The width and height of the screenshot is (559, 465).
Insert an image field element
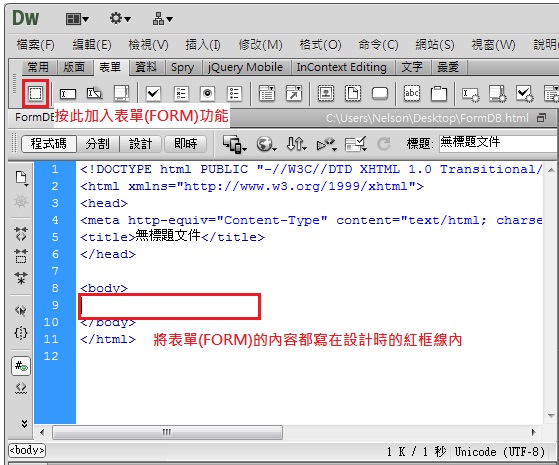click(325, 93)
